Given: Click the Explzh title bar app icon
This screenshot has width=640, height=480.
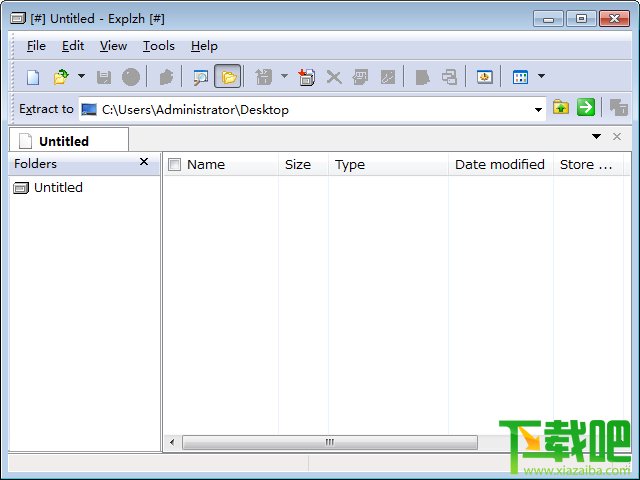Looking at the screenshot, I should point(19,18).
